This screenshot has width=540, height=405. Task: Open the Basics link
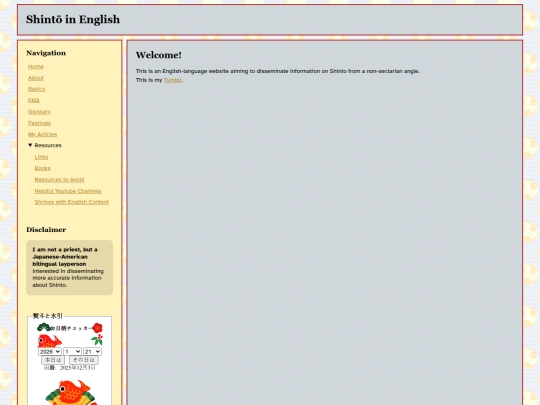pos(37,89)
